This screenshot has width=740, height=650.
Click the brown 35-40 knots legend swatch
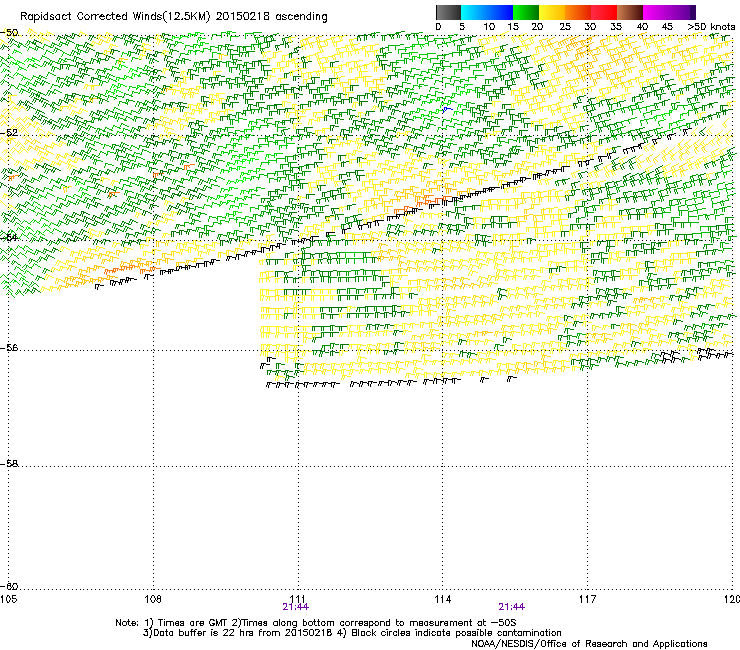tap(630, 12)
